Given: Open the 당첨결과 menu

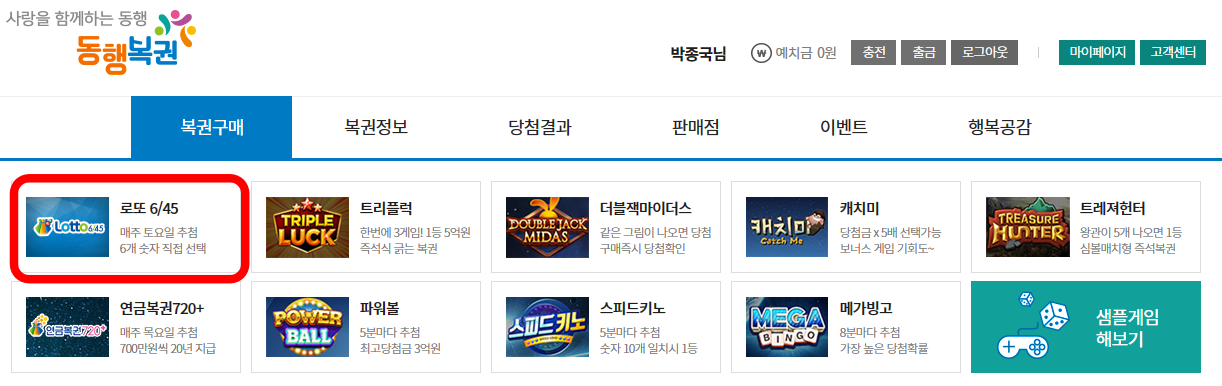Looking at the screenshot, I should [540, 127].
